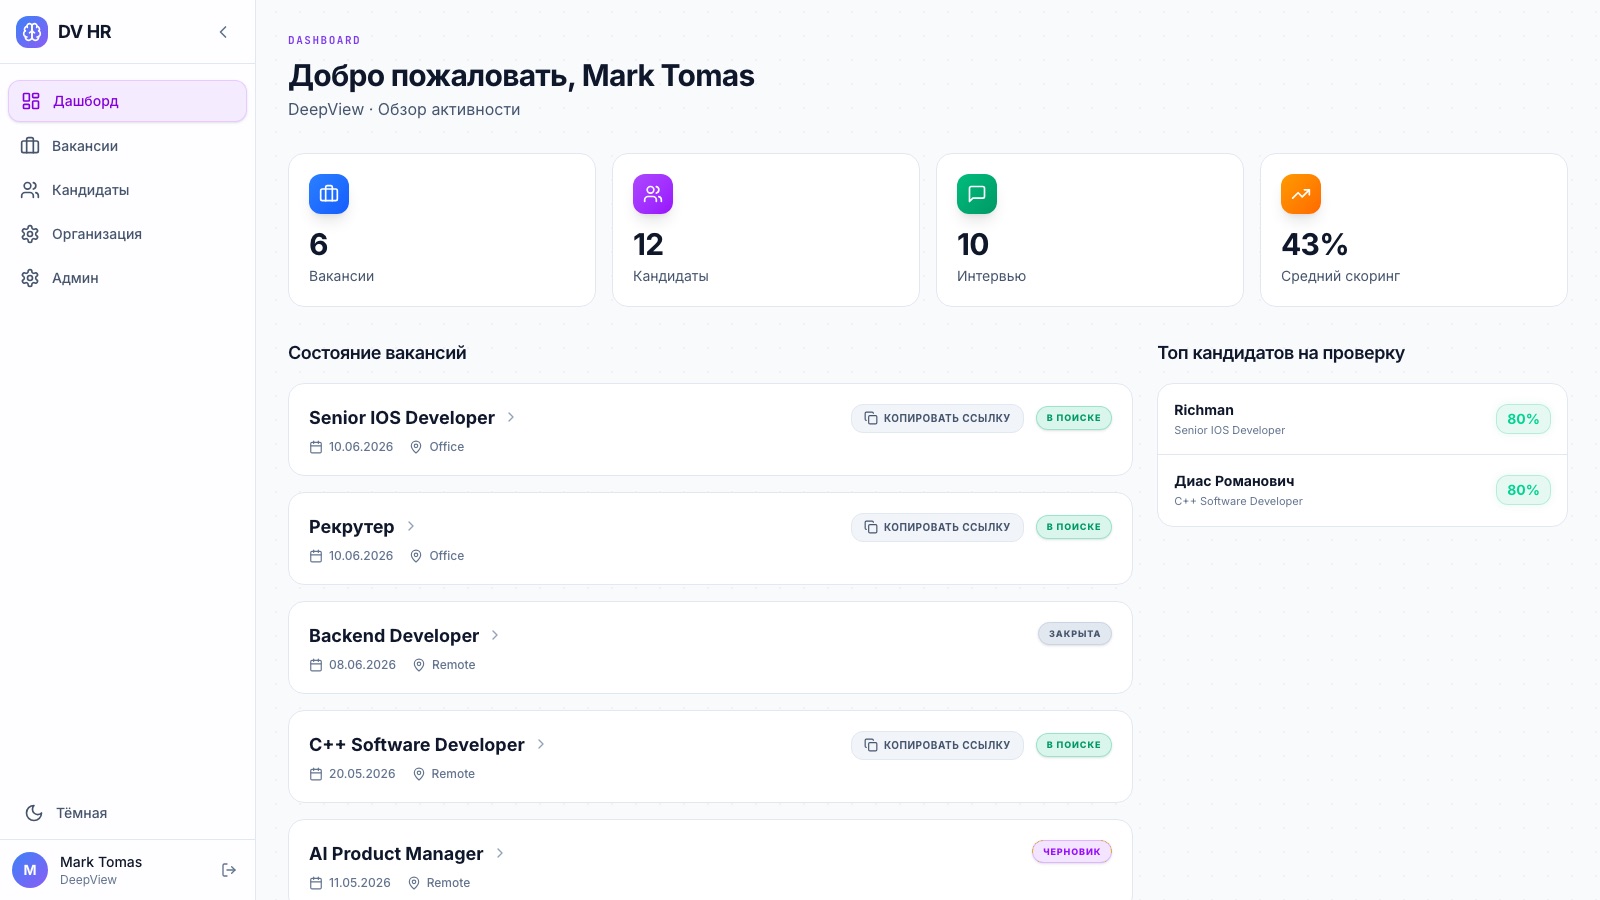
Task: Click calendar icon beside 20.05.2026
Action: pyautogui.click(x=316, y=774)
